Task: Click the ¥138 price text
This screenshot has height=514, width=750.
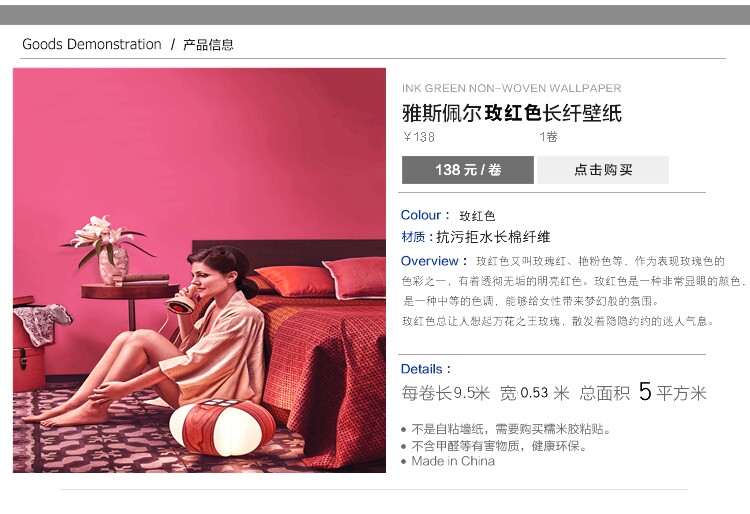Action: (x=419, y=137)
